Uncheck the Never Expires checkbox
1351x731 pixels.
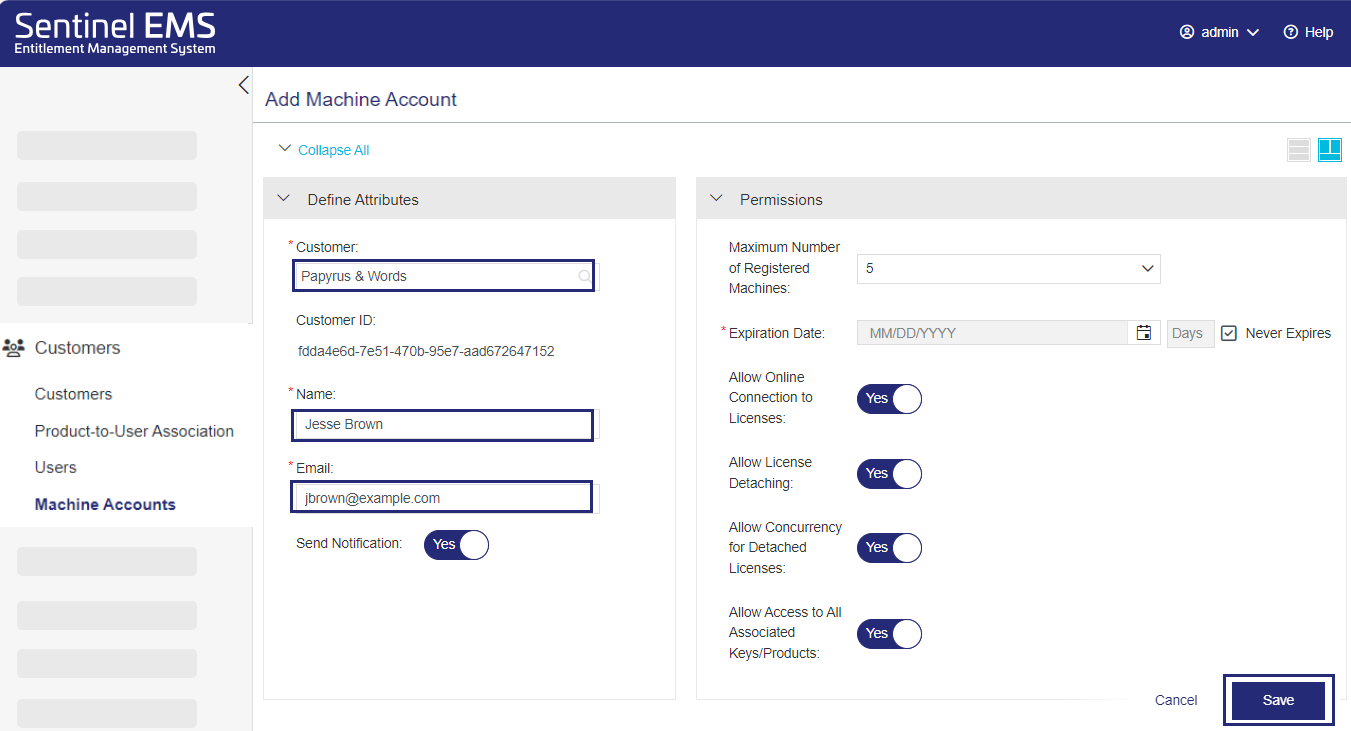pyautogui.click(x=1230, y=333)
